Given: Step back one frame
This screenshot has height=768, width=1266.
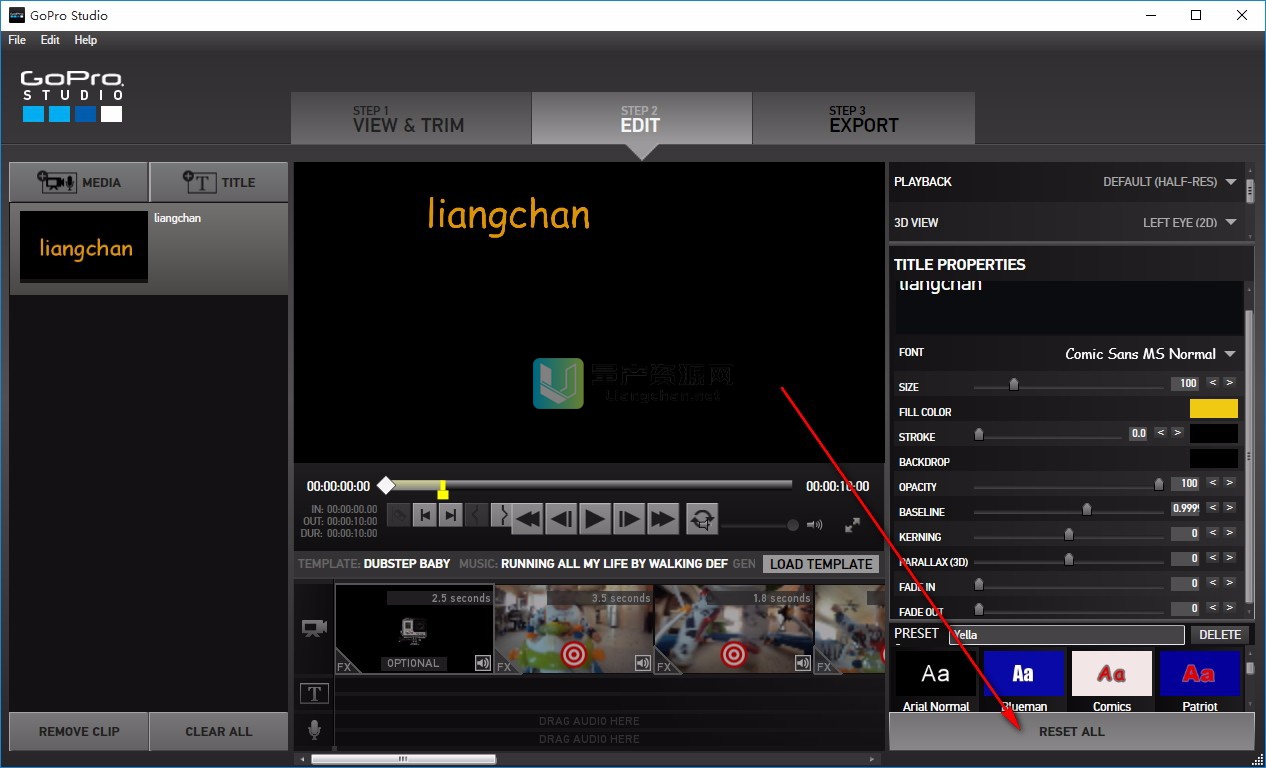Looking at the screenshot, I should 561,518.
